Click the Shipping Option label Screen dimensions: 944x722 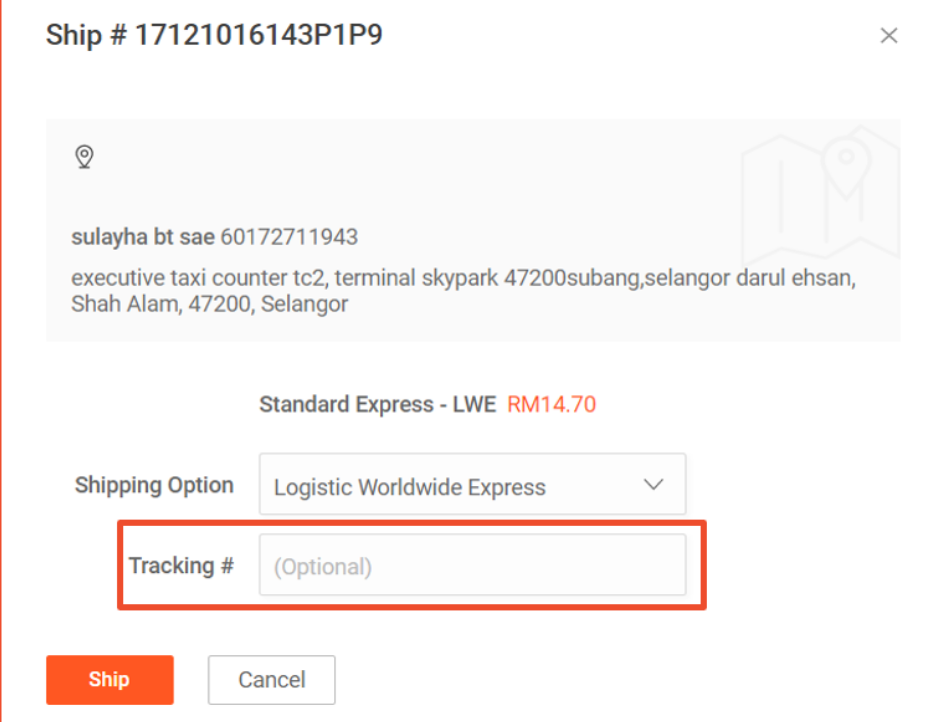click(x=154, y=485)
